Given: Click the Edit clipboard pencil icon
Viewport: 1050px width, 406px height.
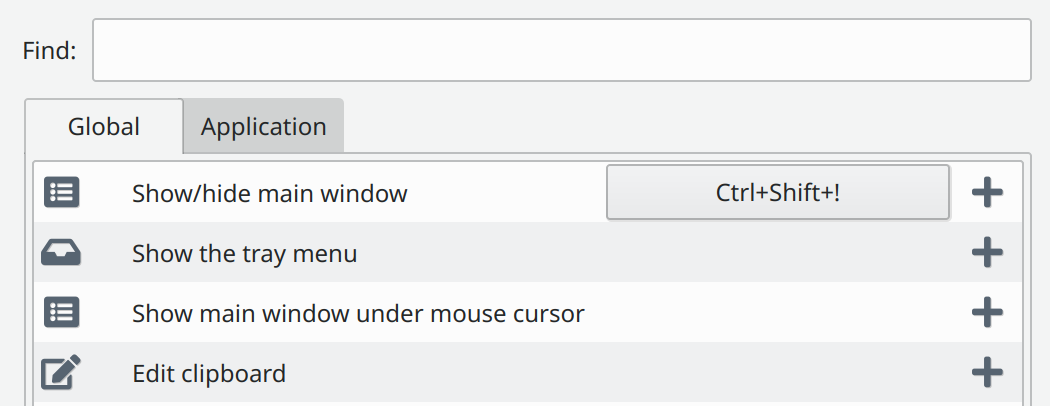Looking at the screenshot, I should click(x=61, y=373).
